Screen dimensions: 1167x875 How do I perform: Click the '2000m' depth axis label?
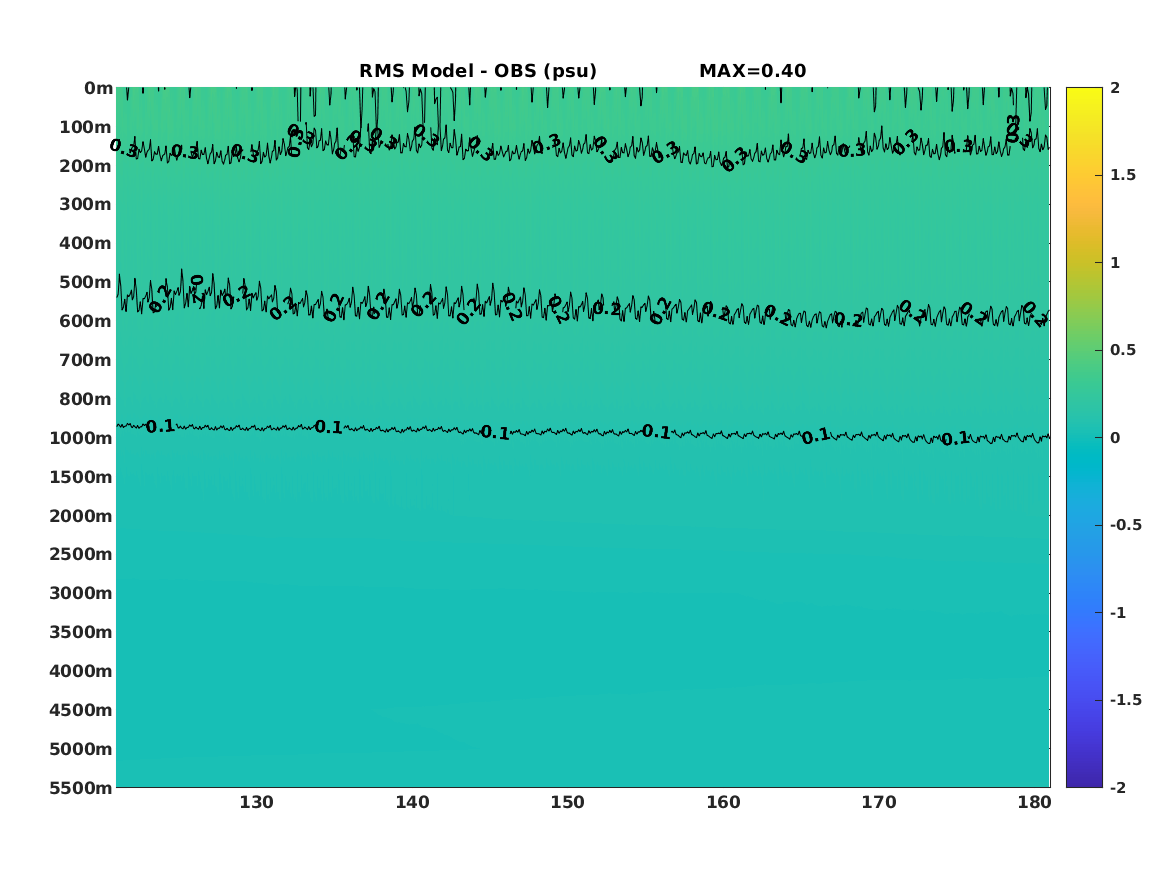[80, 516]
